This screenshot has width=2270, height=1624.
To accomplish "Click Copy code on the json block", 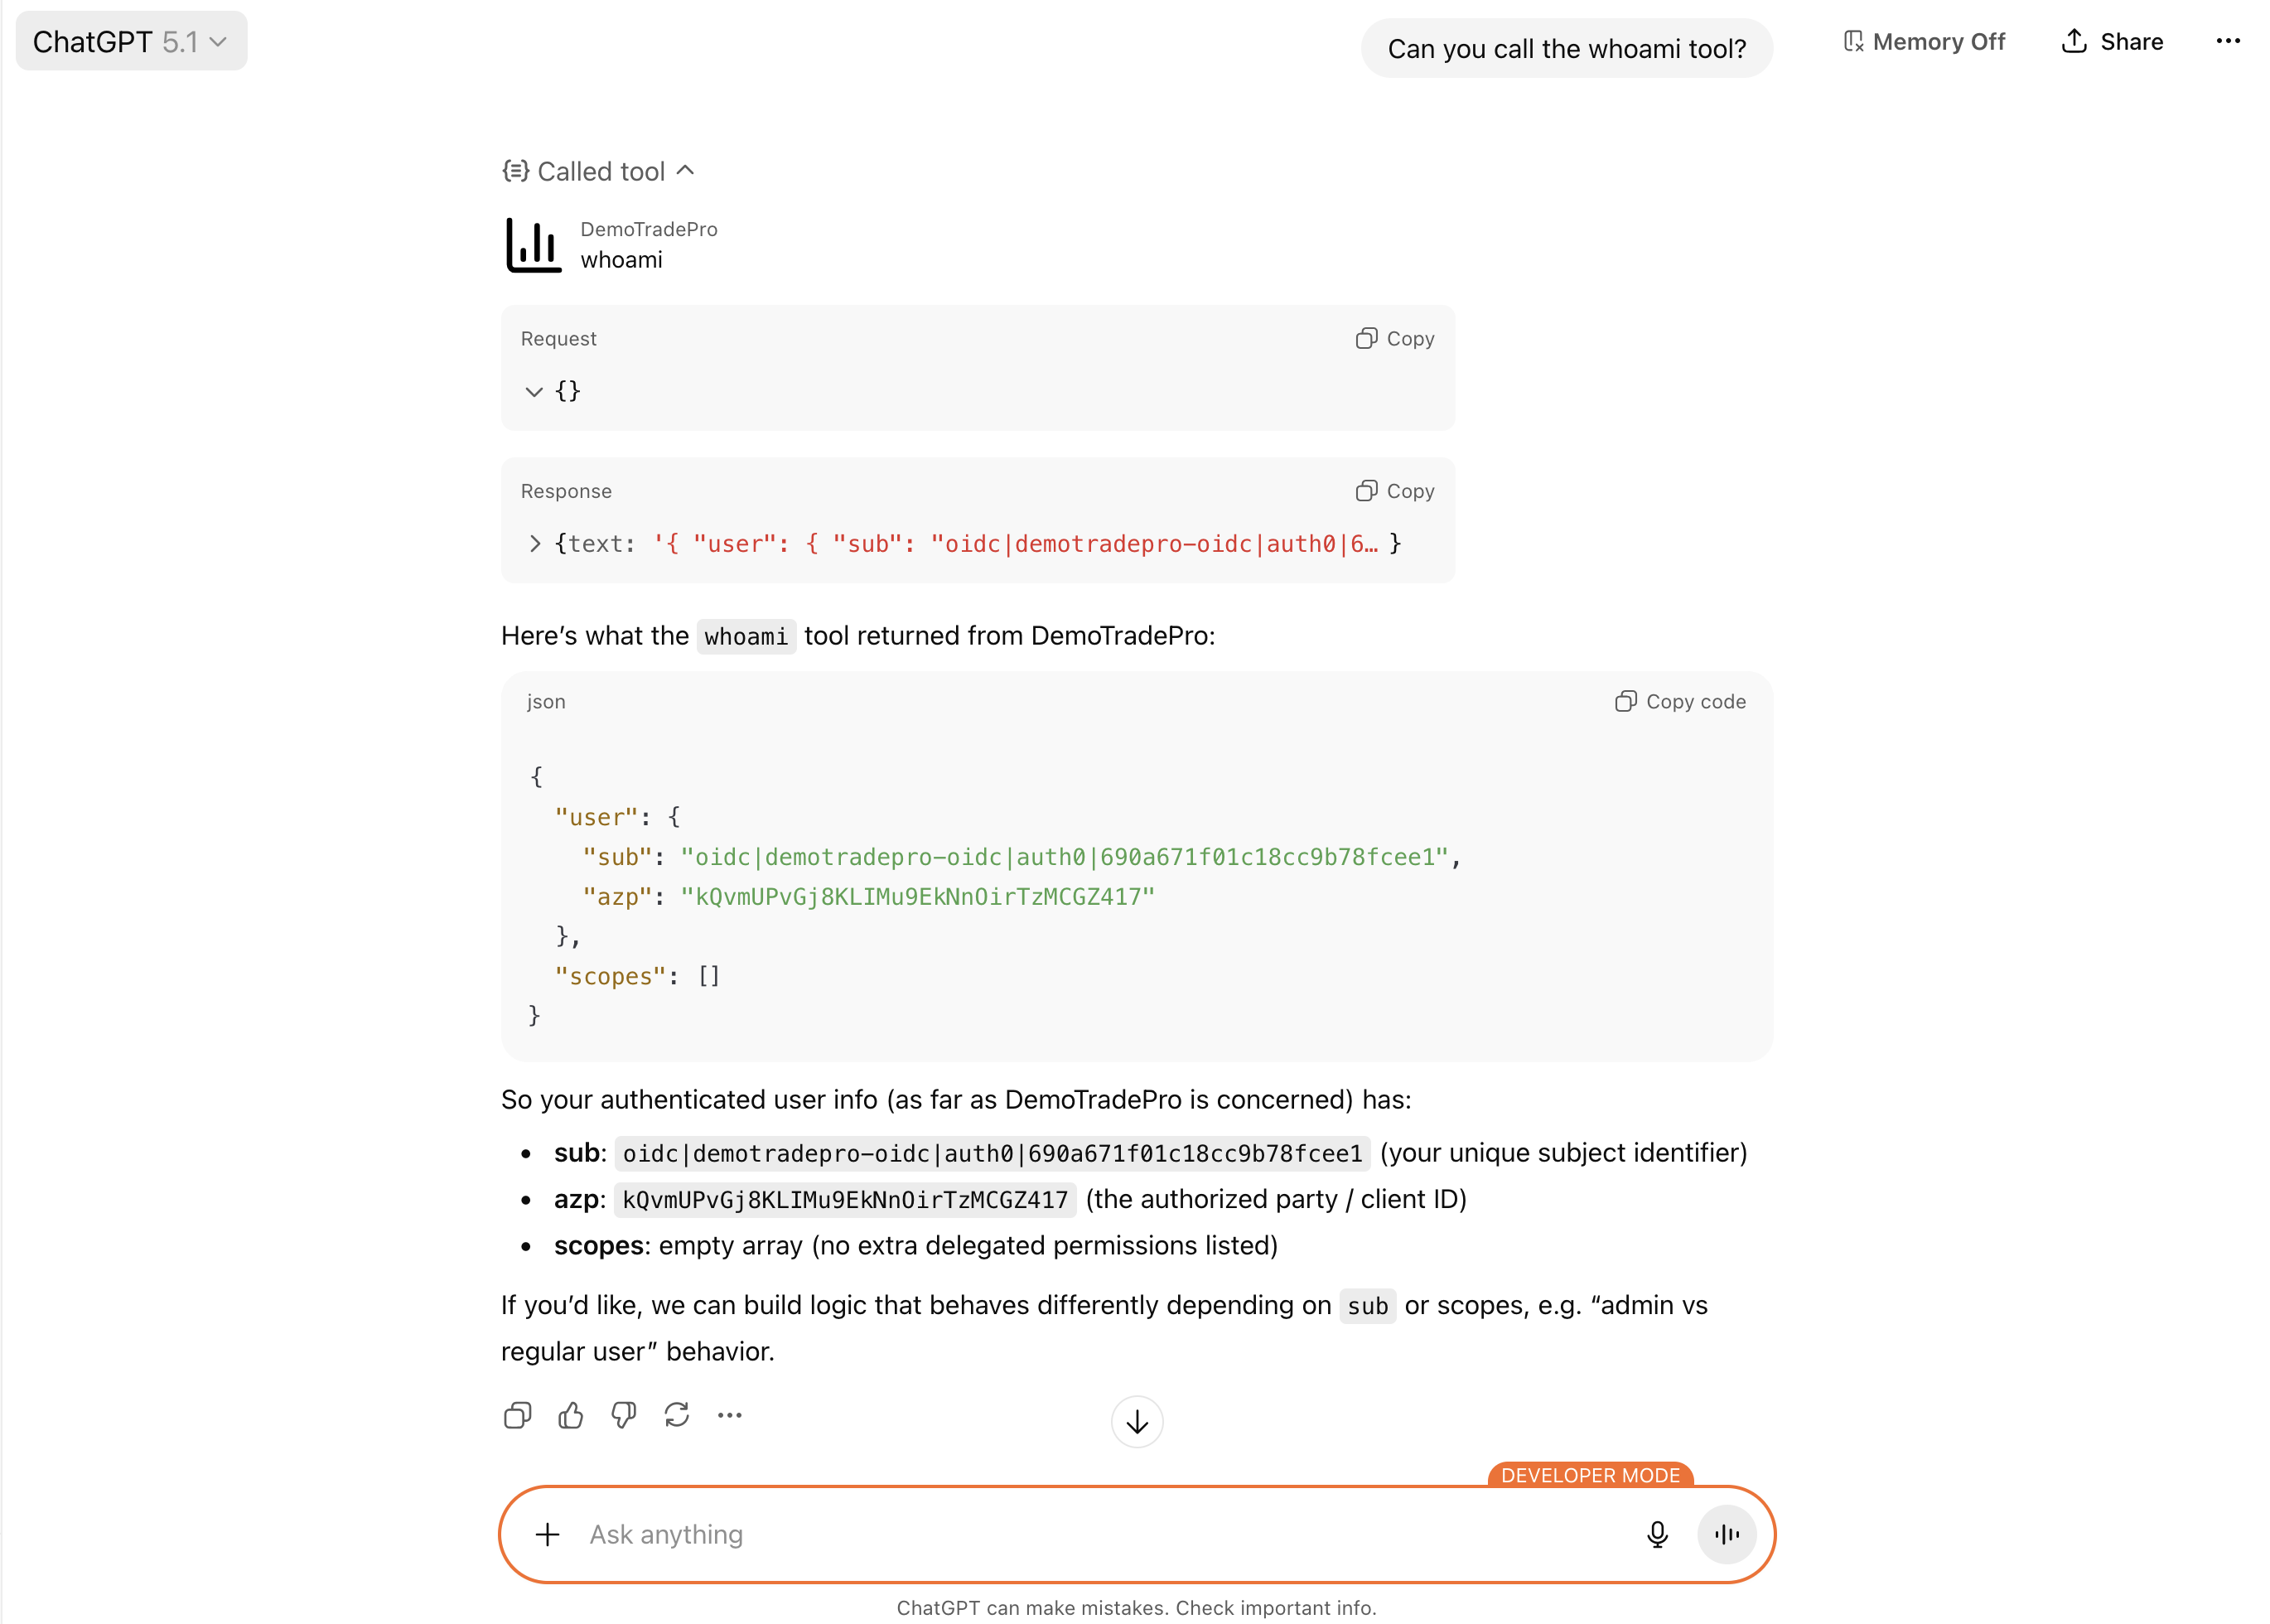I will [x=1680, y=701].
